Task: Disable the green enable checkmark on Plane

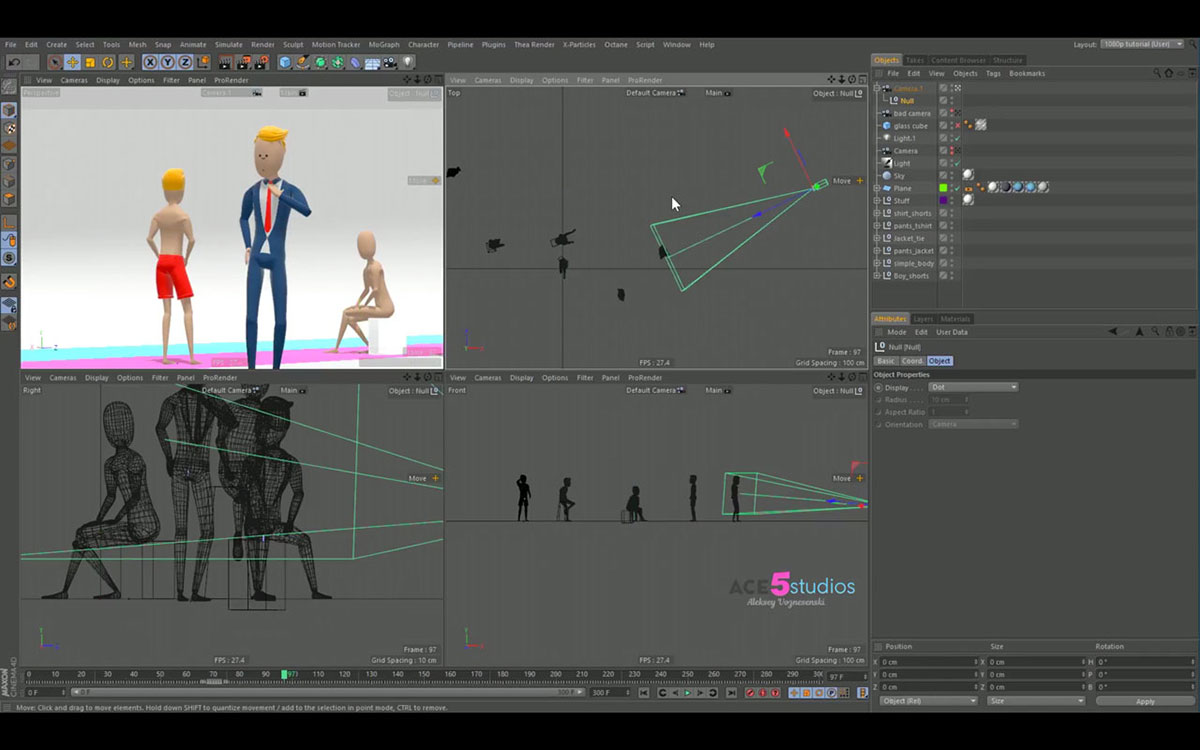Action: [x=958, y=188]
